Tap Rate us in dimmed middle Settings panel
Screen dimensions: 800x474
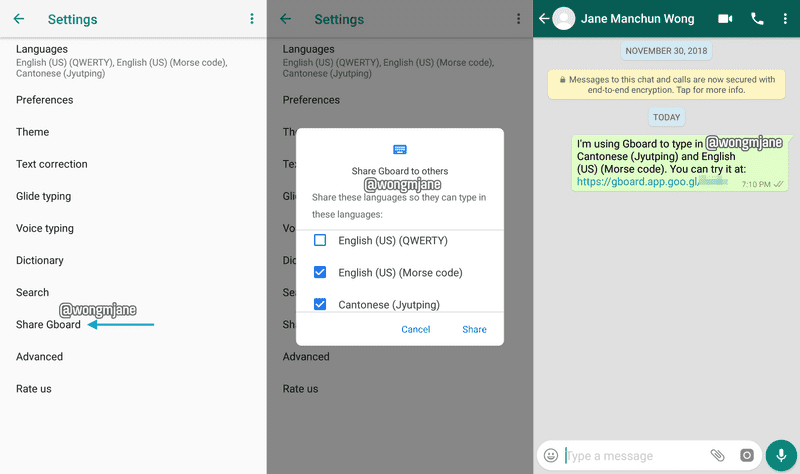[301, 389]
